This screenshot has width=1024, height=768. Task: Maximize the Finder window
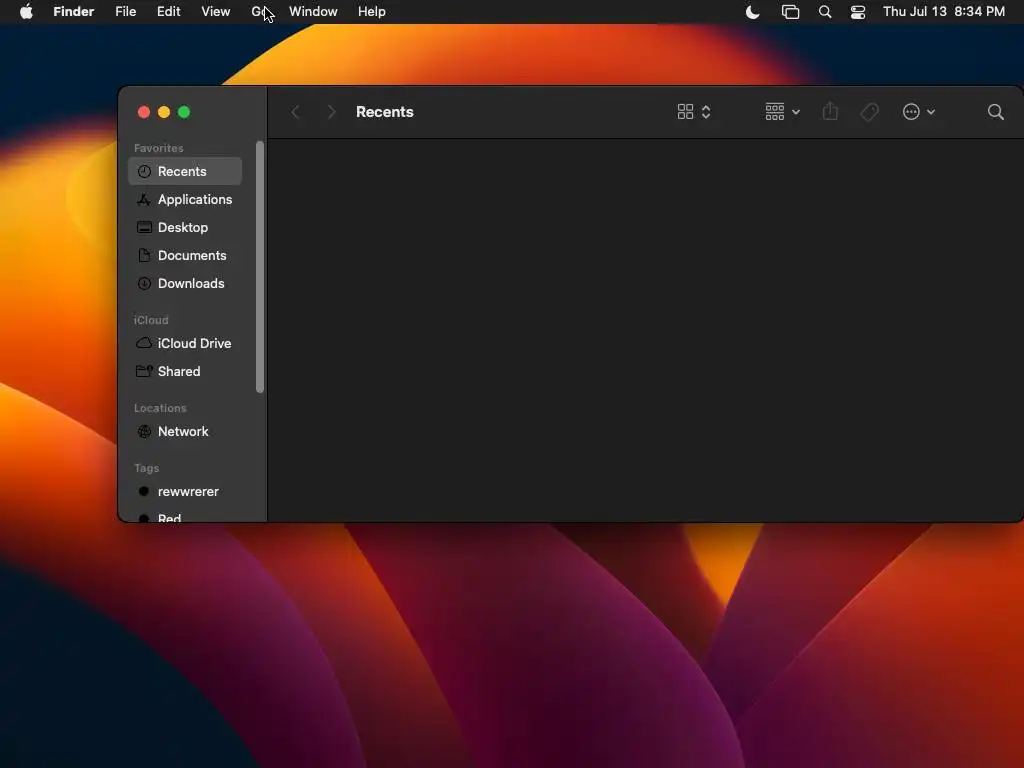pos(184,112)
